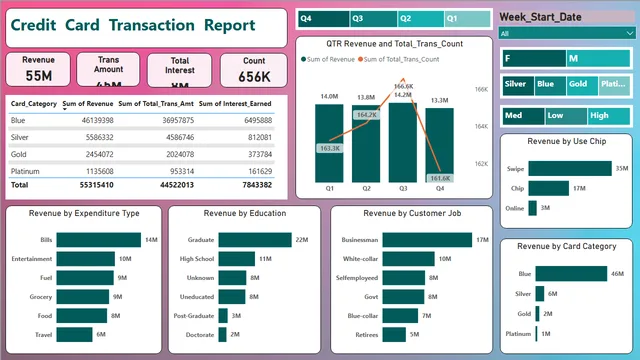Select the High School education bar
The height and width of the screenshot is (360, 640).
tap(237, 259)
